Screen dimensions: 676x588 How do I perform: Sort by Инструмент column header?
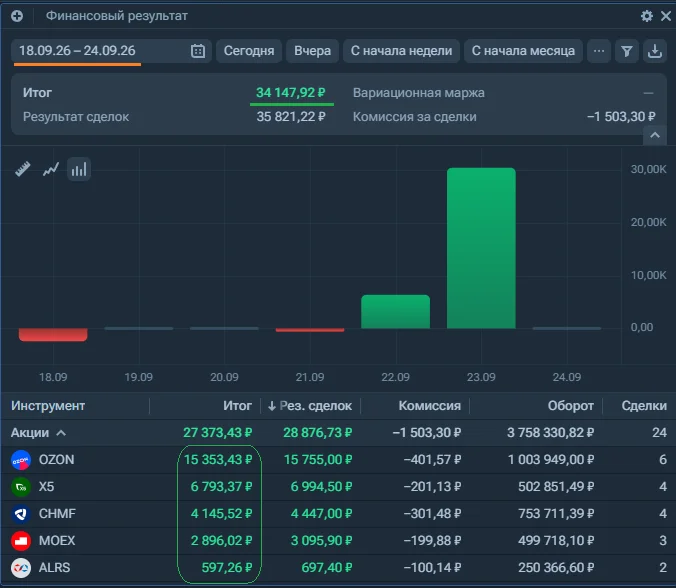coord(48,406)
